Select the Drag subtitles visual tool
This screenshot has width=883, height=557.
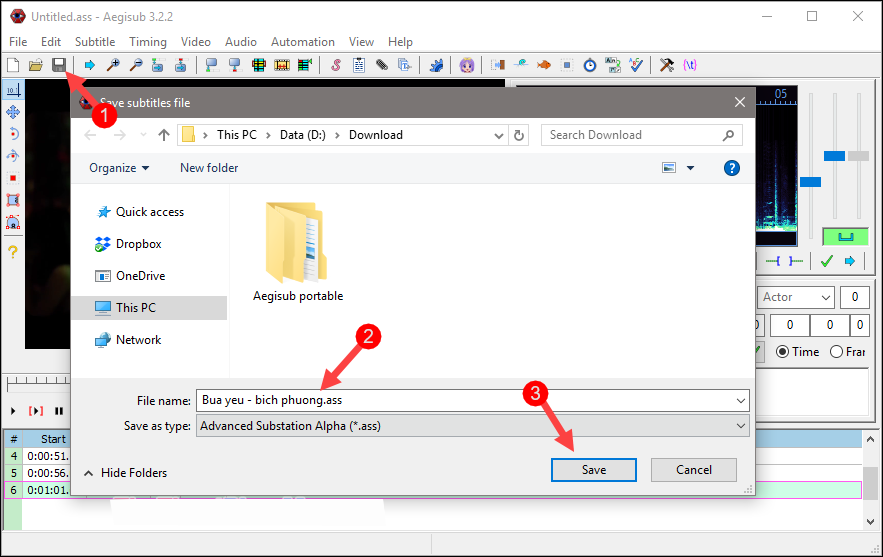13,112
